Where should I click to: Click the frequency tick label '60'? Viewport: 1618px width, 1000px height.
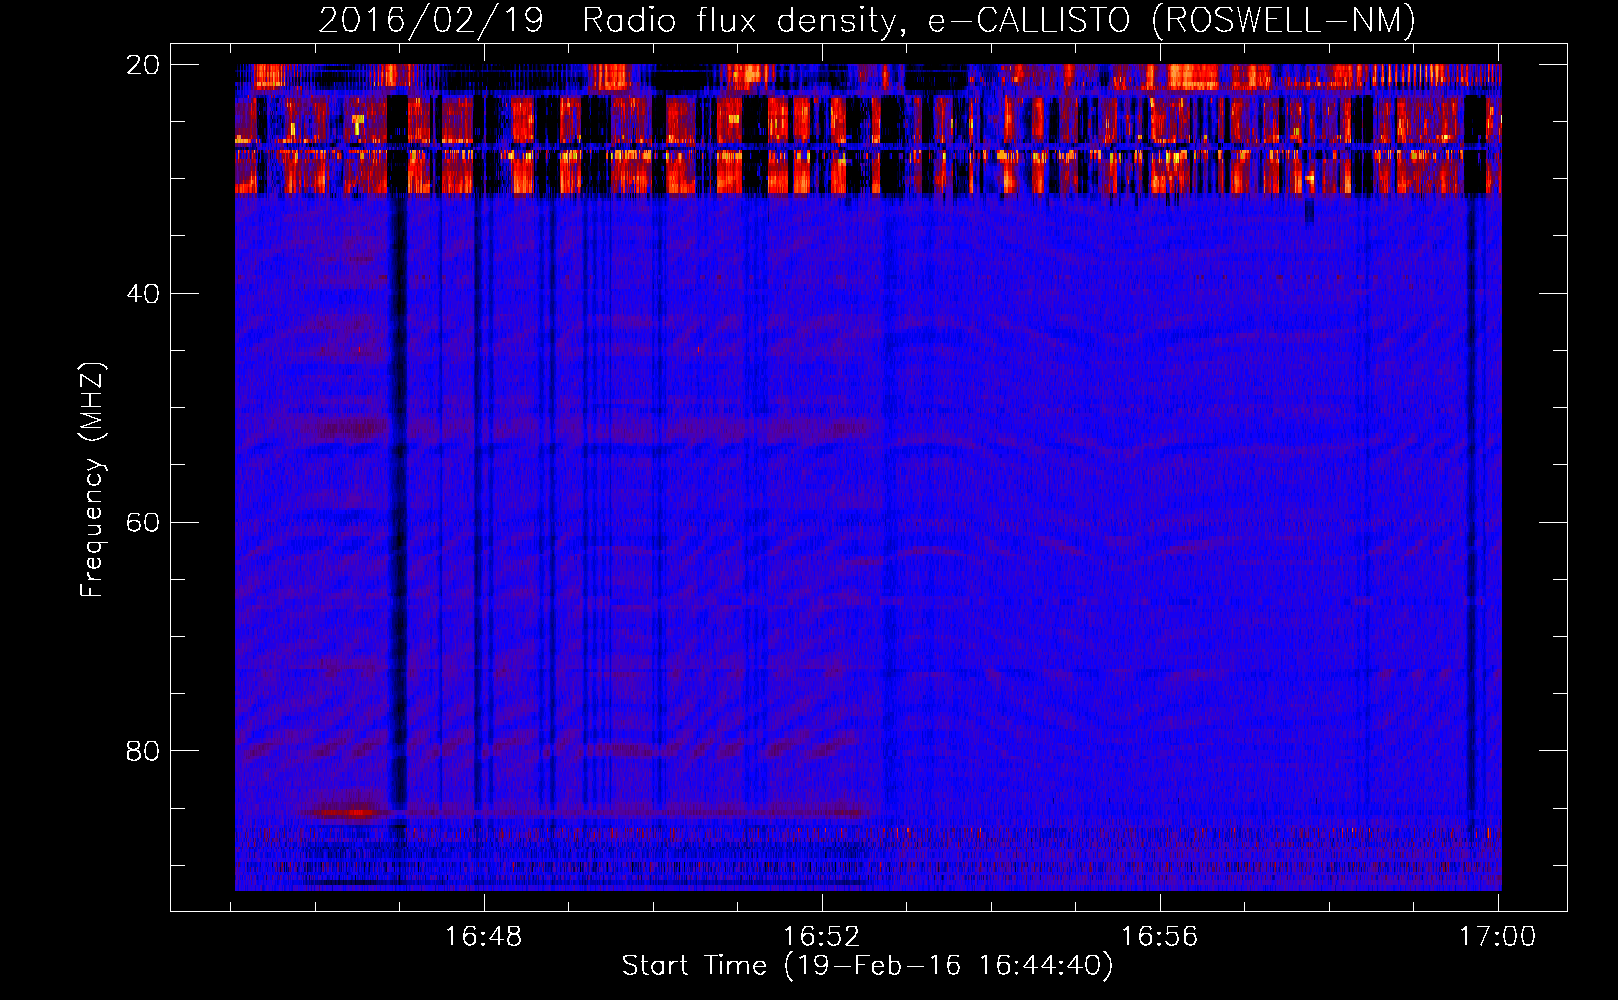click(142, 523)
